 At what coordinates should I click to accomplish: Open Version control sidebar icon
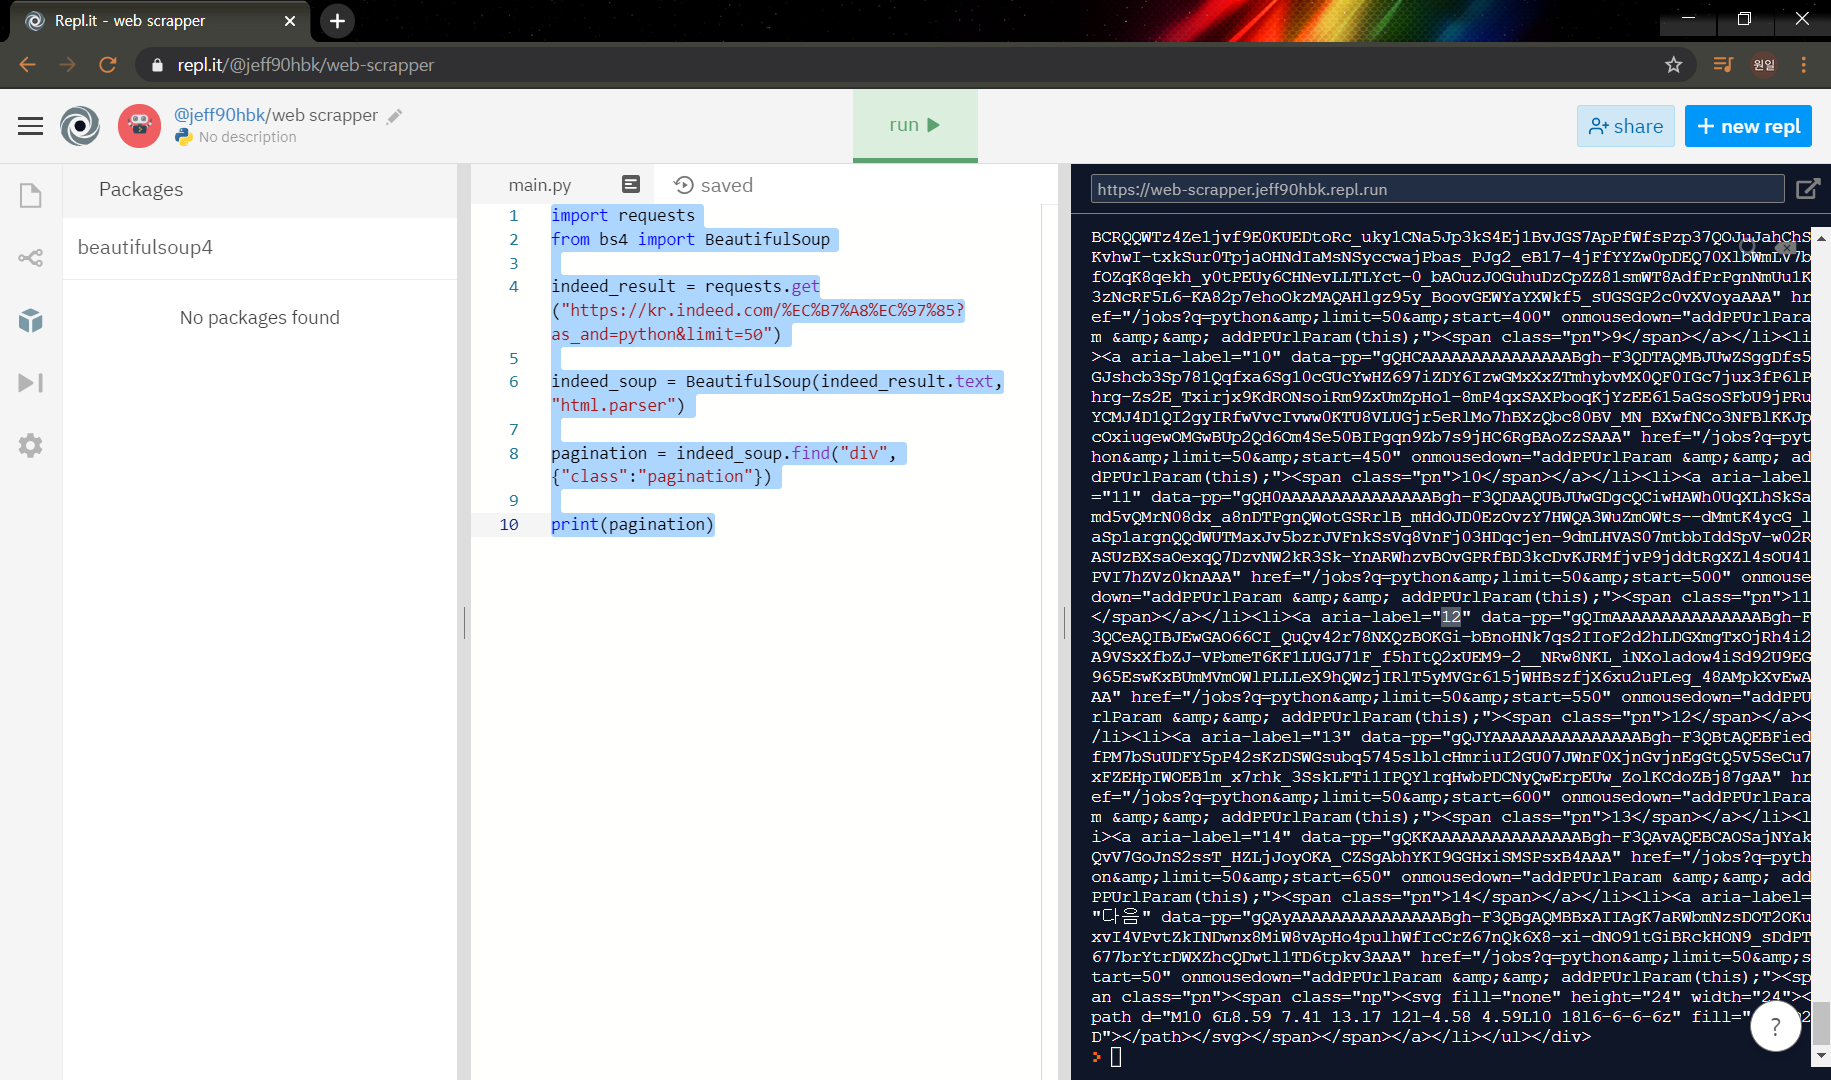(31, 258)
